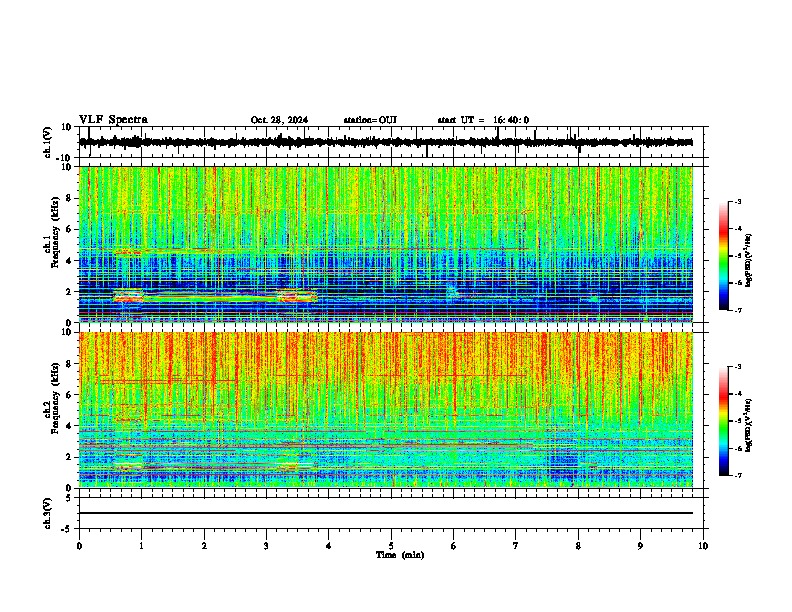Click the ch.2 frequency spectrogram panel
Image resolution: width=792 pixels, height=612 pixels.
[x=386, y=410]
